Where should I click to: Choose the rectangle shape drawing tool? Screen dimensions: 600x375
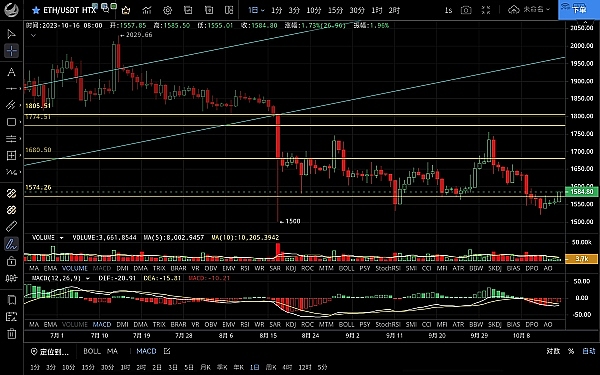point(11,122)
